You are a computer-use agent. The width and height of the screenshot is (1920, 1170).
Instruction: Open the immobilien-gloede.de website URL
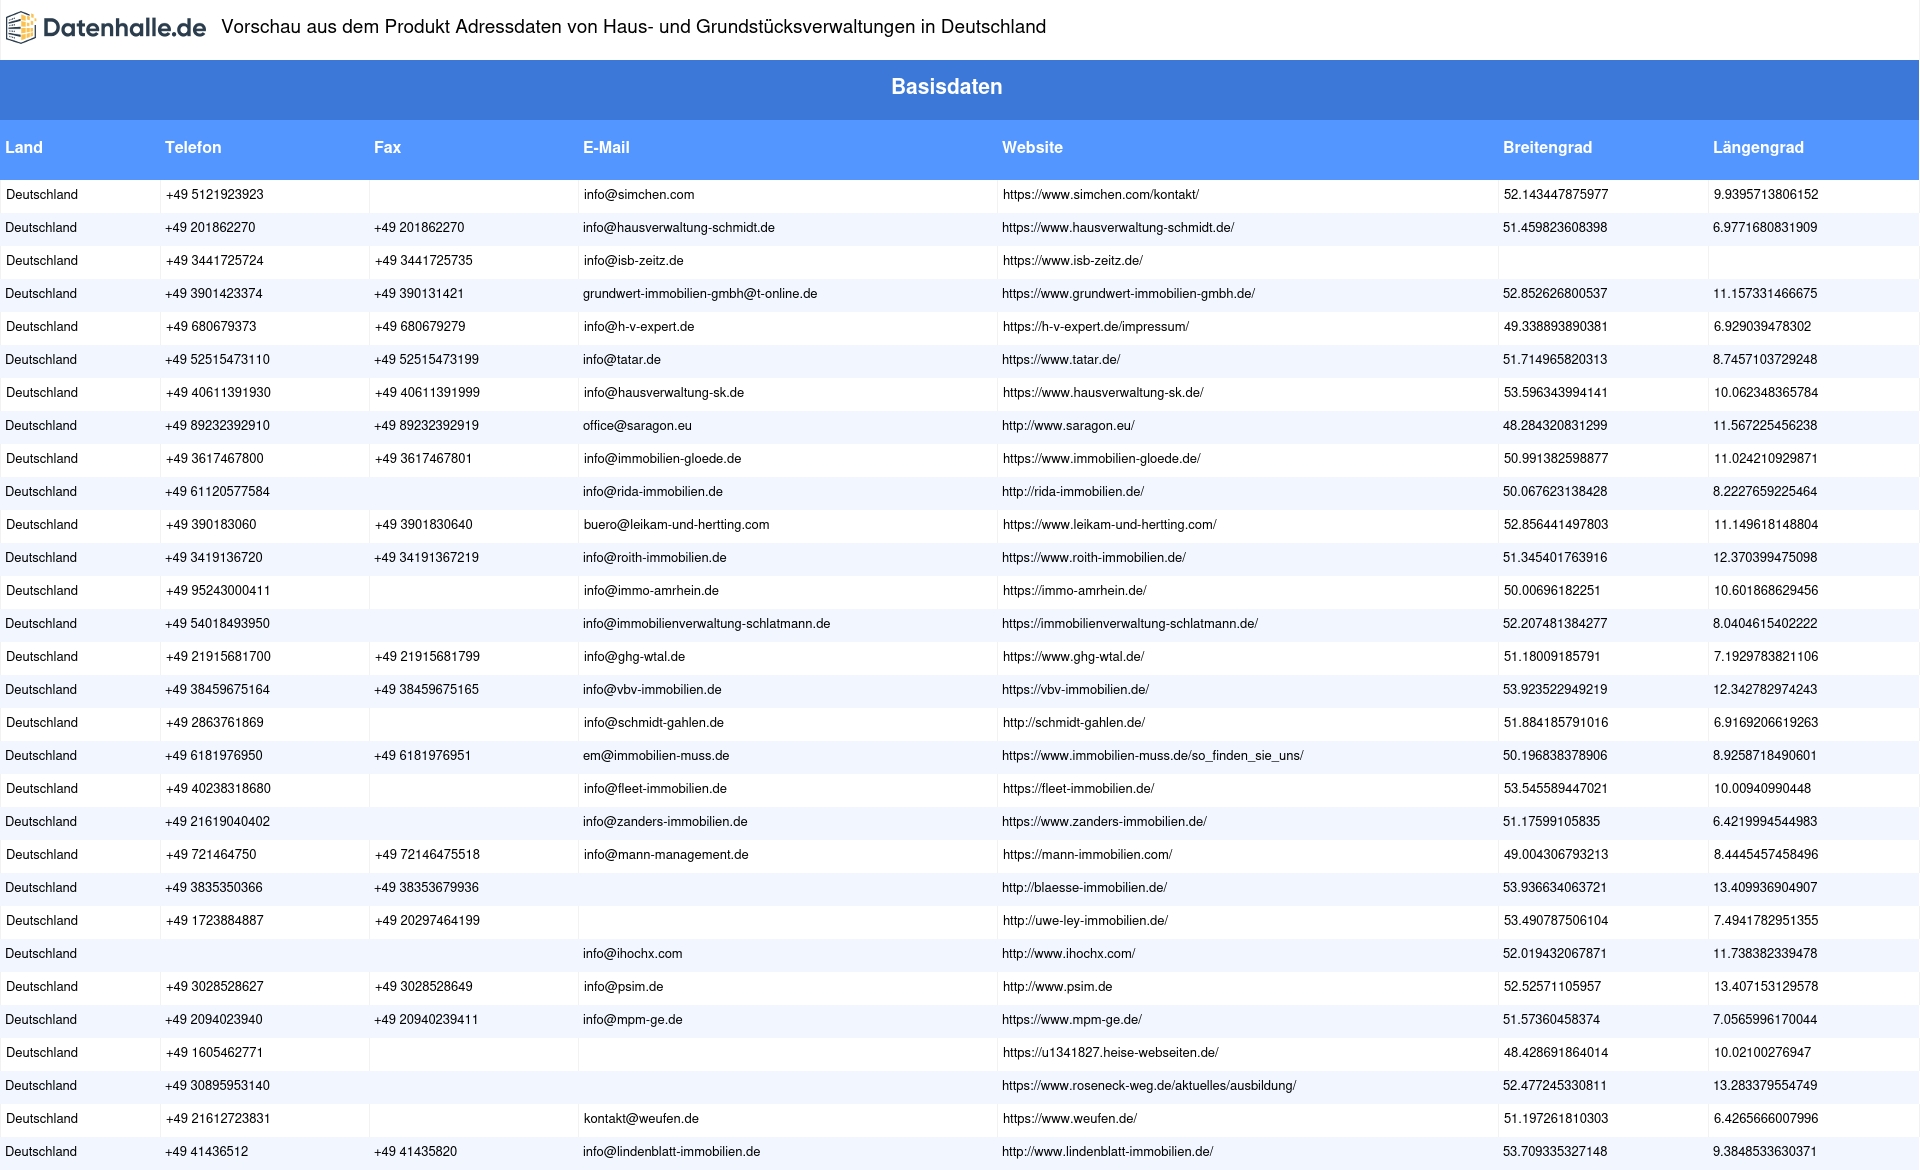[x=1101, y=459]
